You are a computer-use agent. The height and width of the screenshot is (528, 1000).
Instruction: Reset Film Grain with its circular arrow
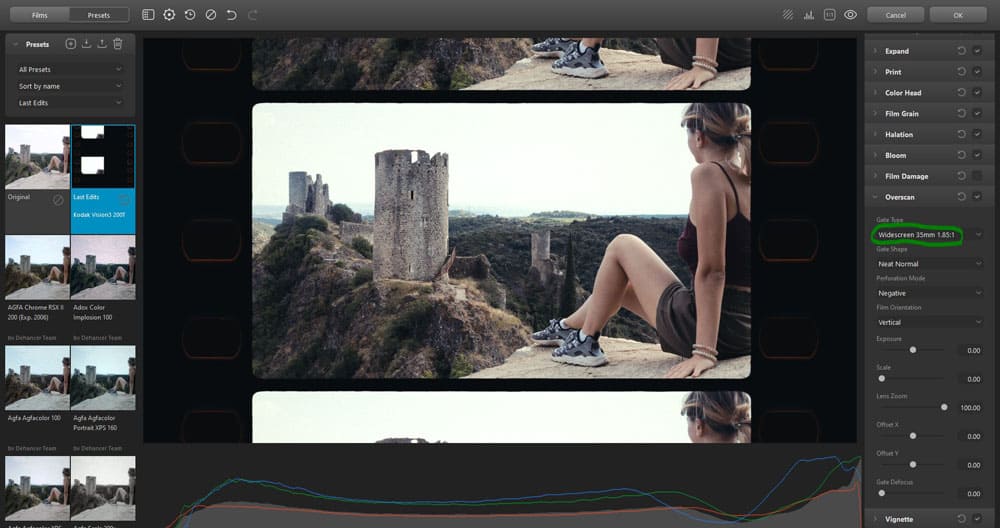961,114
